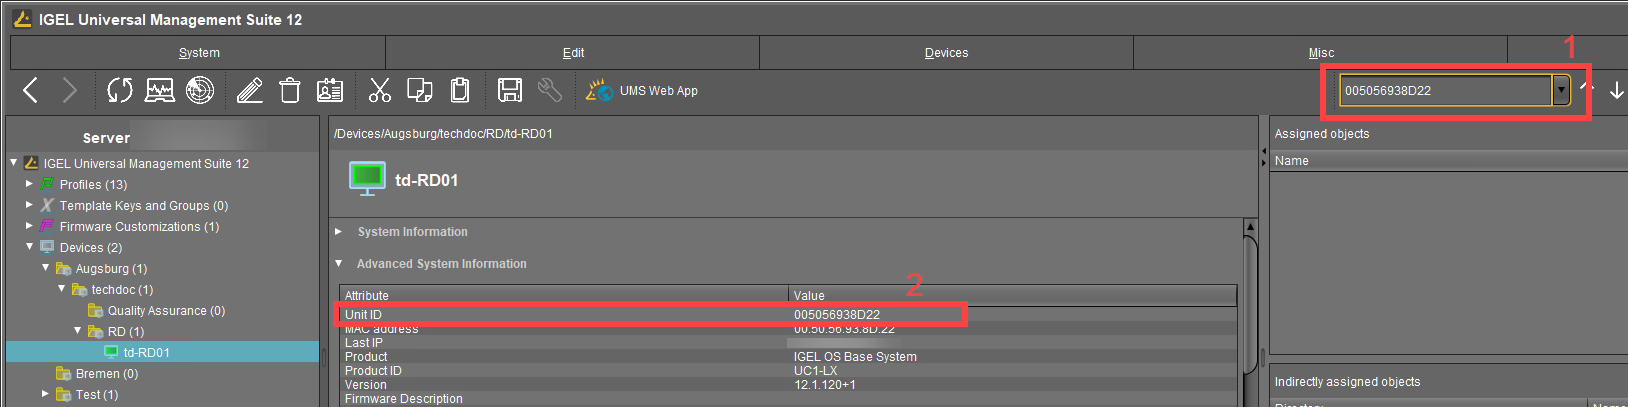
Task: Click the radar scan for devices icon
Action: 200,91
